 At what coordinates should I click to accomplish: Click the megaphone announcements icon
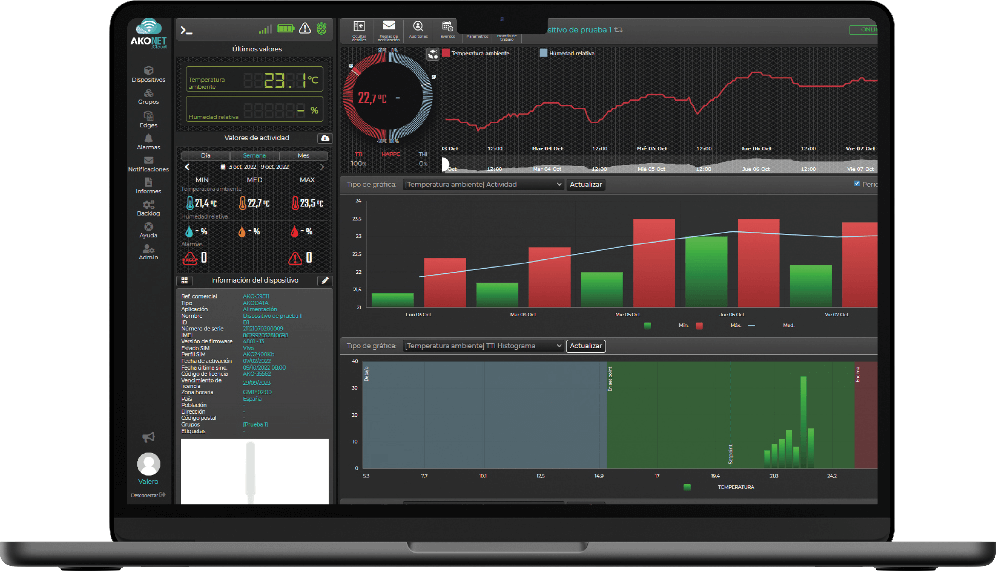(148, 437)
